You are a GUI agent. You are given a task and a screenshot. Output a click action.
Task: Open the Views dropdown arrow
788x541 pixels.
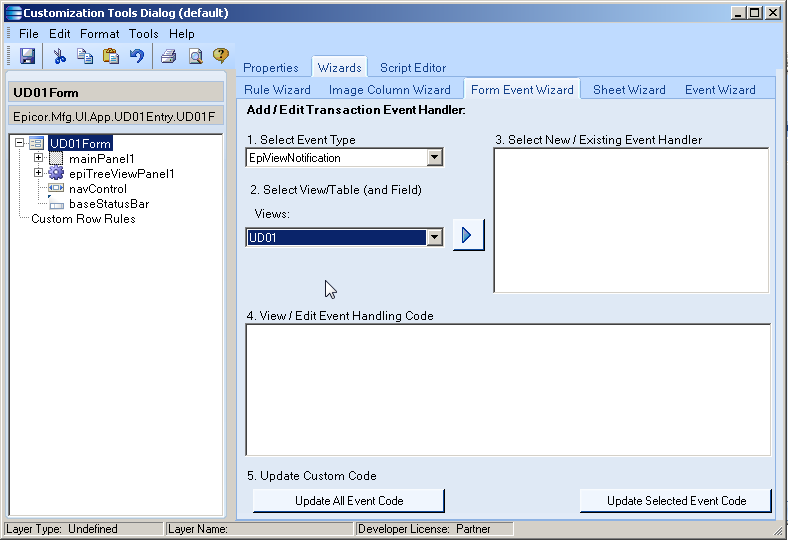tap(435, 237)
